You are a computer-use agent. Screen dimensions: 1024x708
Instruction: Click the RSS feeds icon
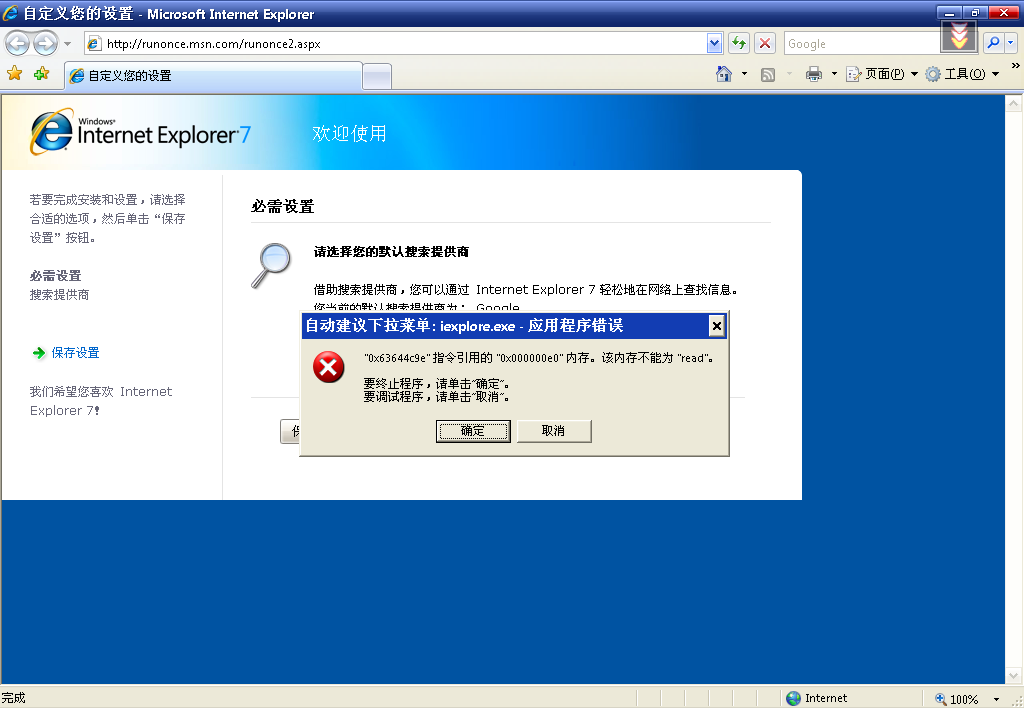click(x=768, y=74)
